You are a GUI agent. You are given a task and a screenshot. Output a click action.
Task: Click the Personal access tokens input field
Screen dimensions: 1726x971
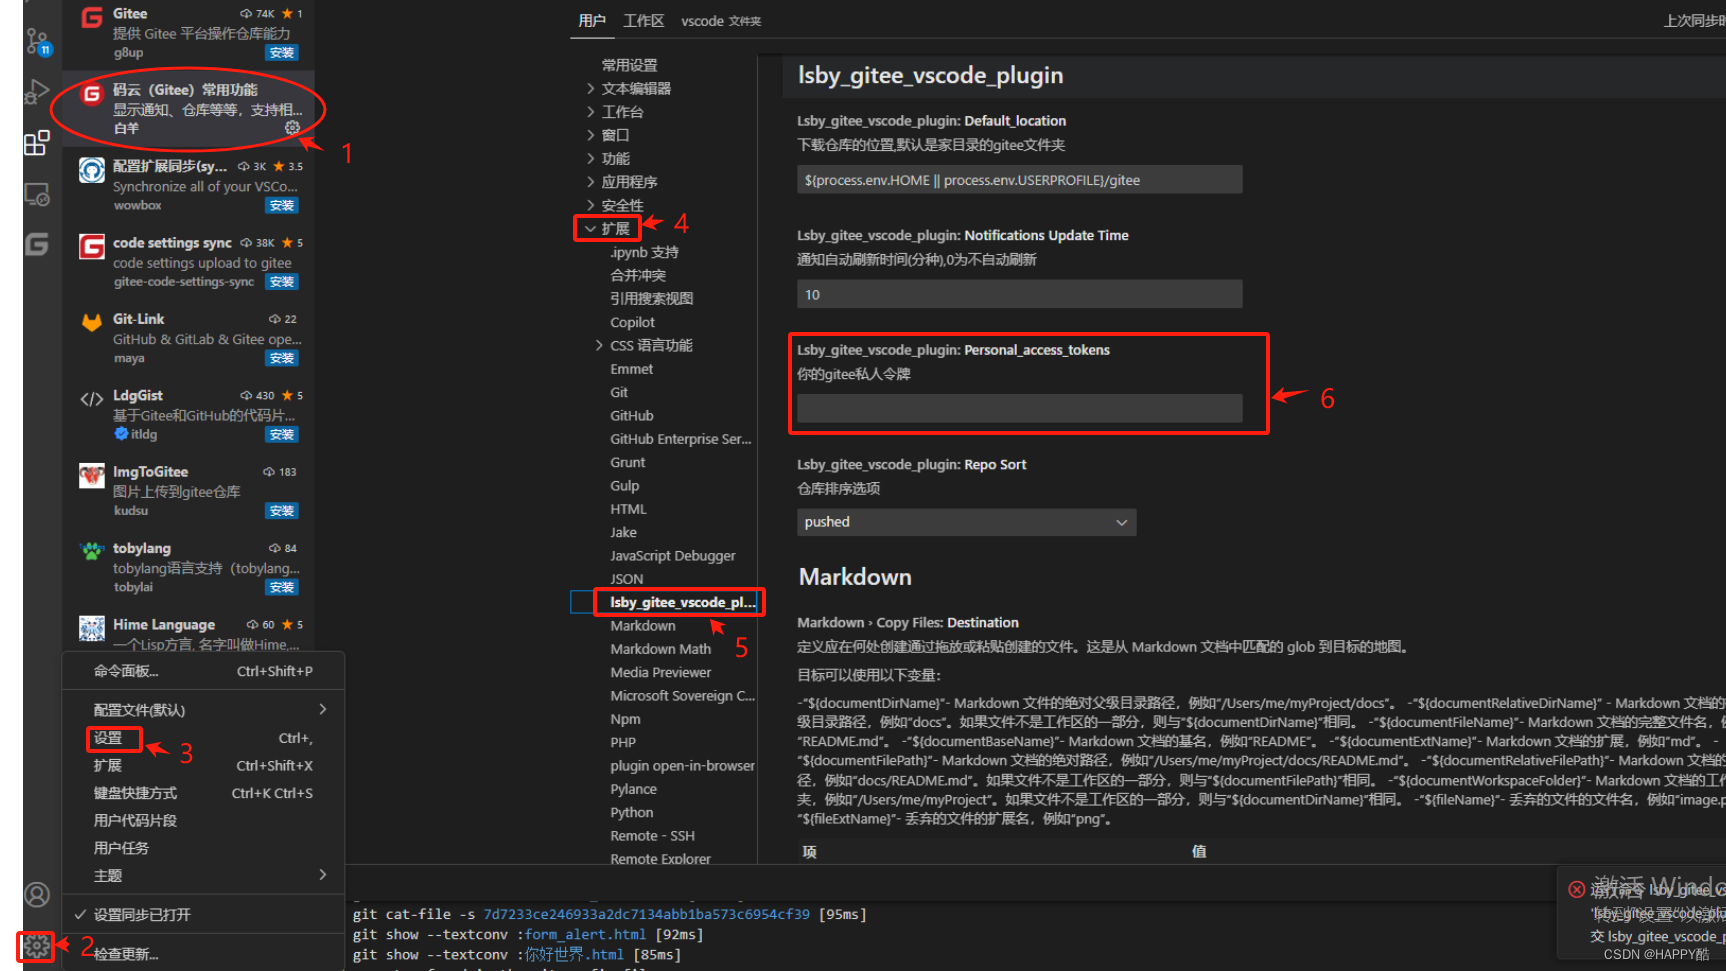[x=1019, y=408]
